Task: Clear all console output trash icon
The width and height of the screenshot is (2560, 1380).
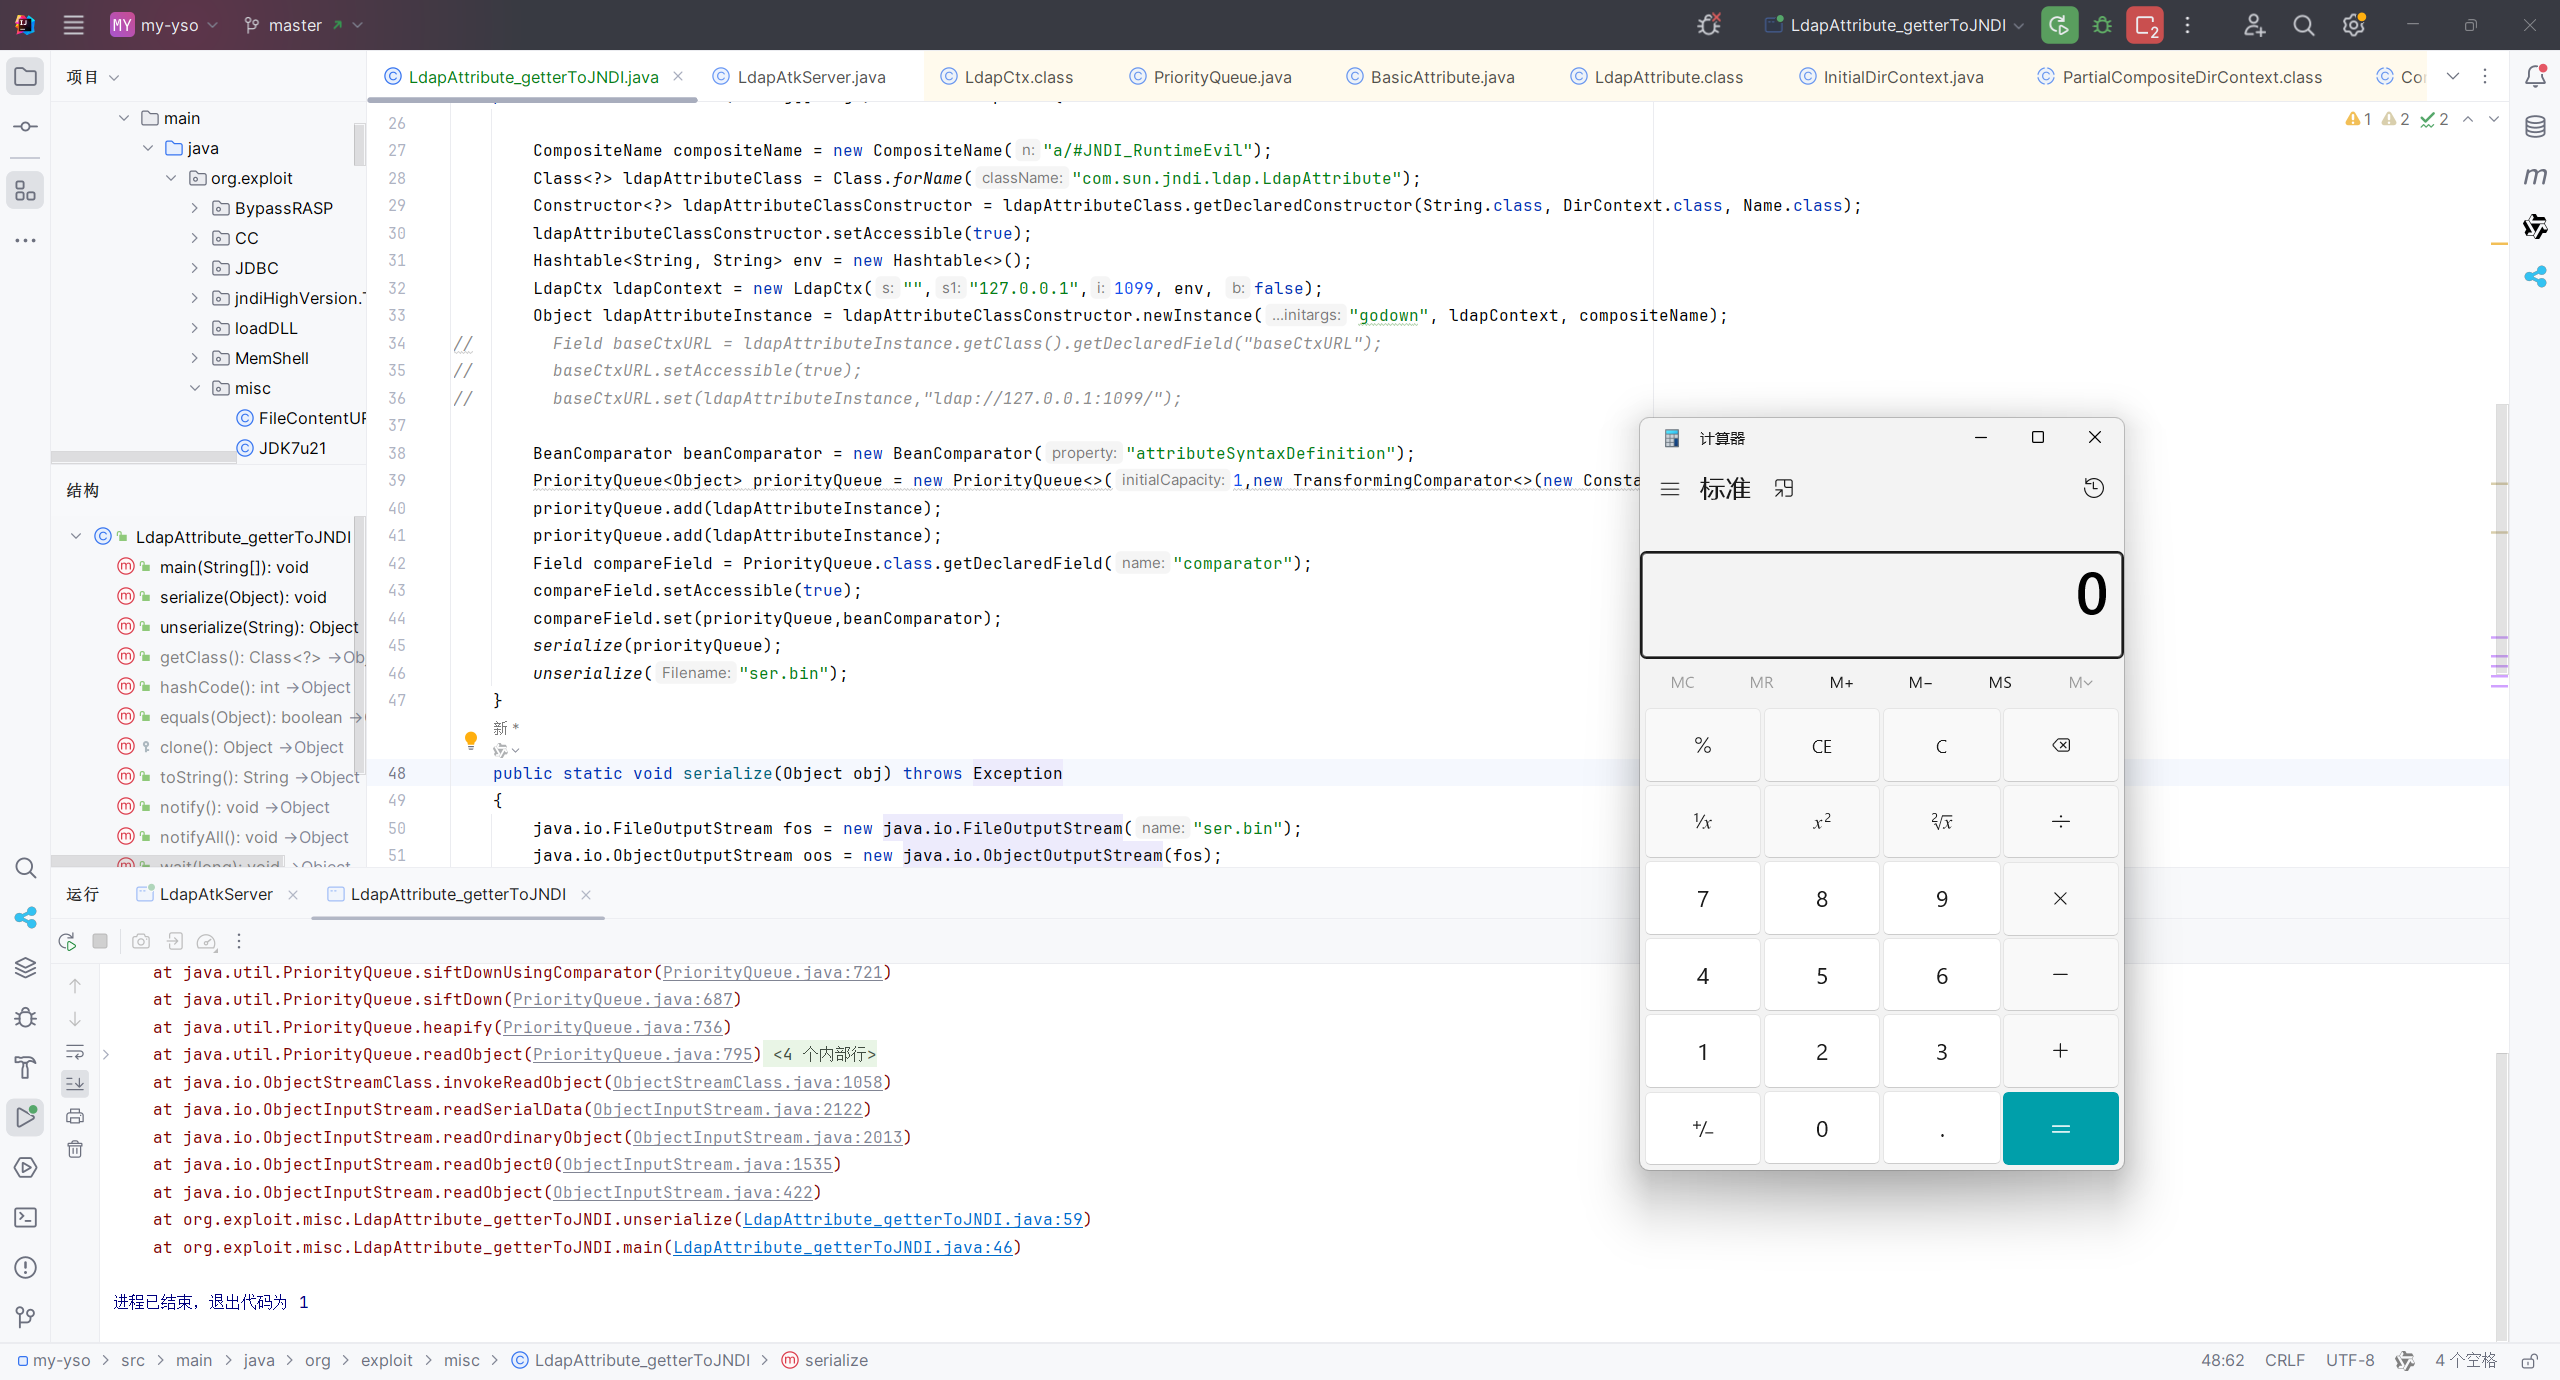Action: point(75,1150)
